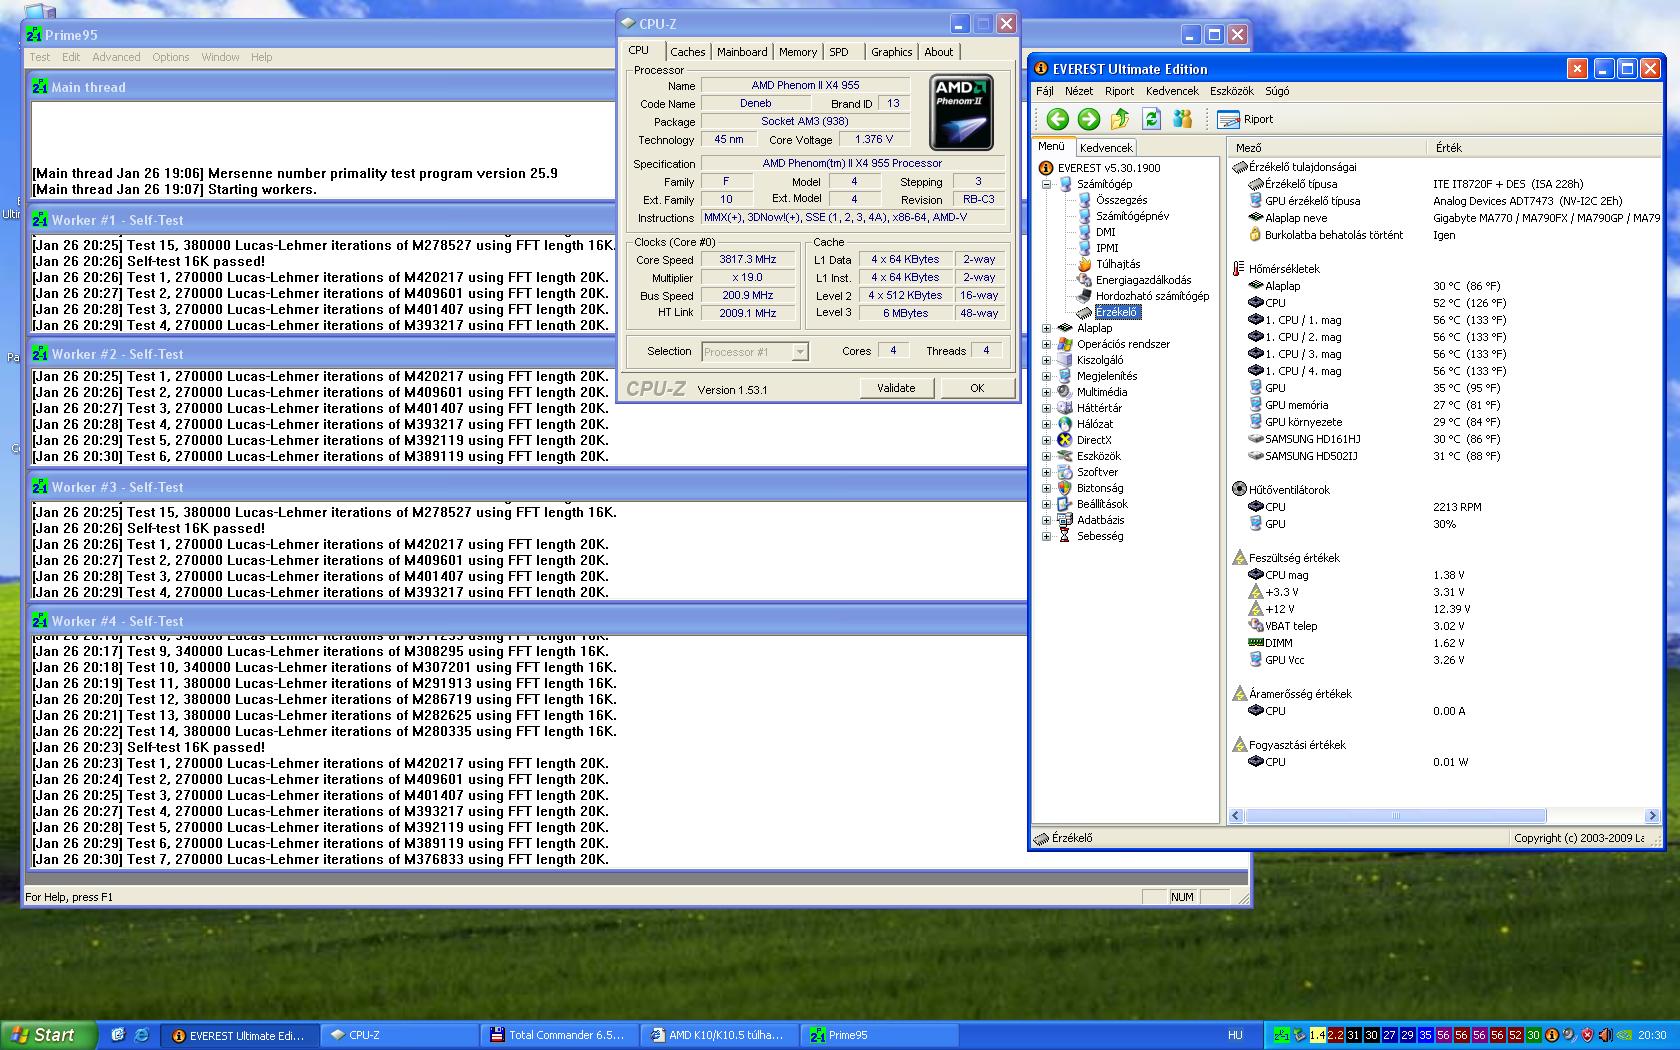1680x1050 pixels.
Task: Click the Total Commander taskbar button
Action: click(558, 1035)
